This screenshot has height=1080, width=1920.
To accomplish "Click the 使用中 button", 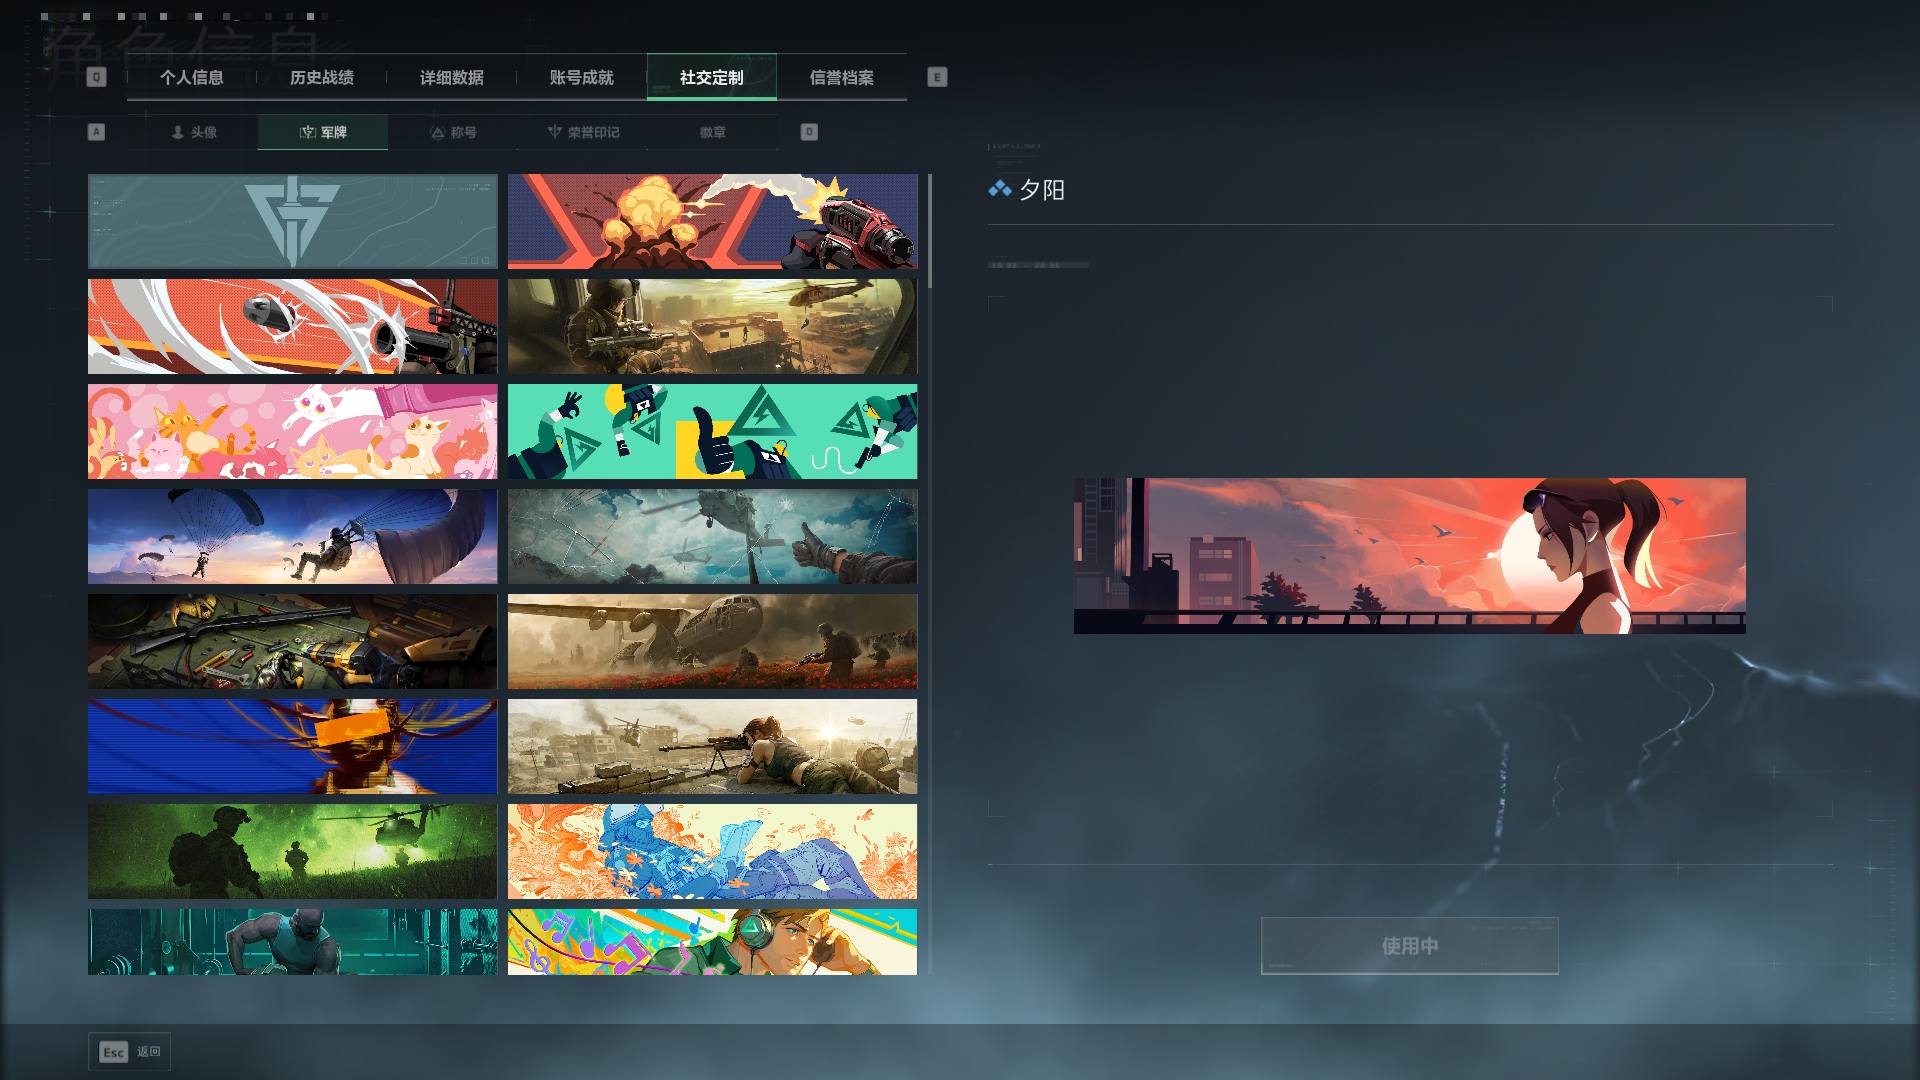I will click(1409, 946).
